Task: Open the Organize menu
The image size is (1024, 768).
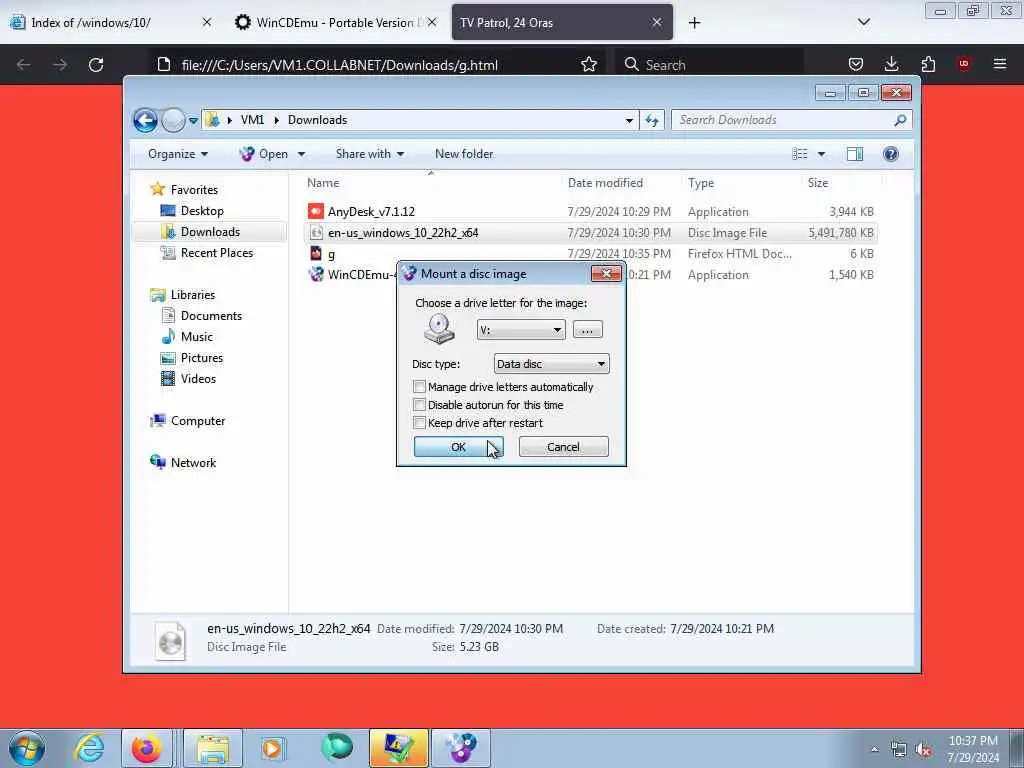Action: (x=178, y=154)
